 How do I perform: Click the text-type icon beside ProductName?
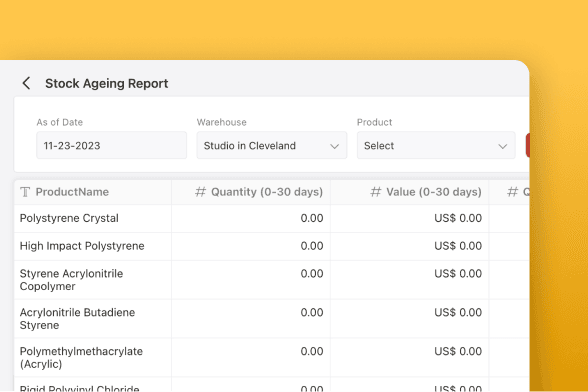click(25, 192)
